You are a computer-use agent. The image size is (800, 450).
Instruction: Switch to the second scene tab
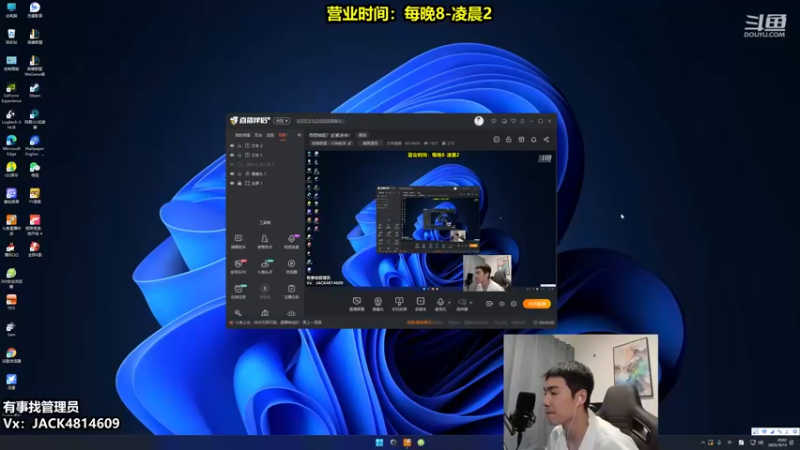click(x=258, y=135)
